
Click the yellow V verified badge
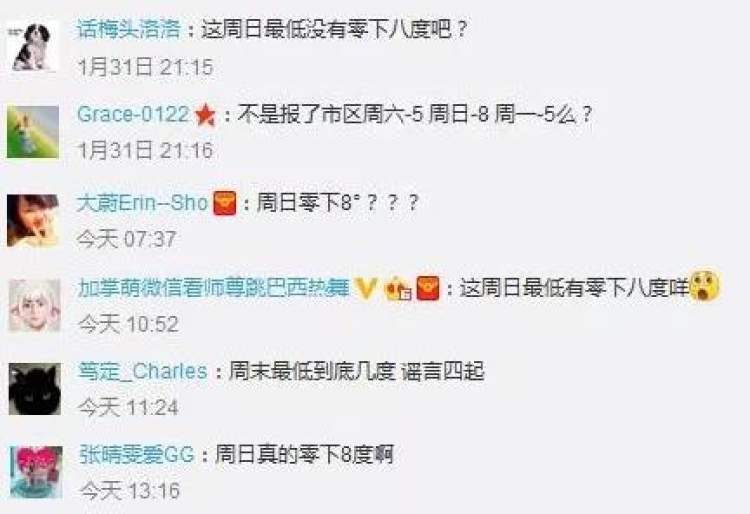(366, 288)
